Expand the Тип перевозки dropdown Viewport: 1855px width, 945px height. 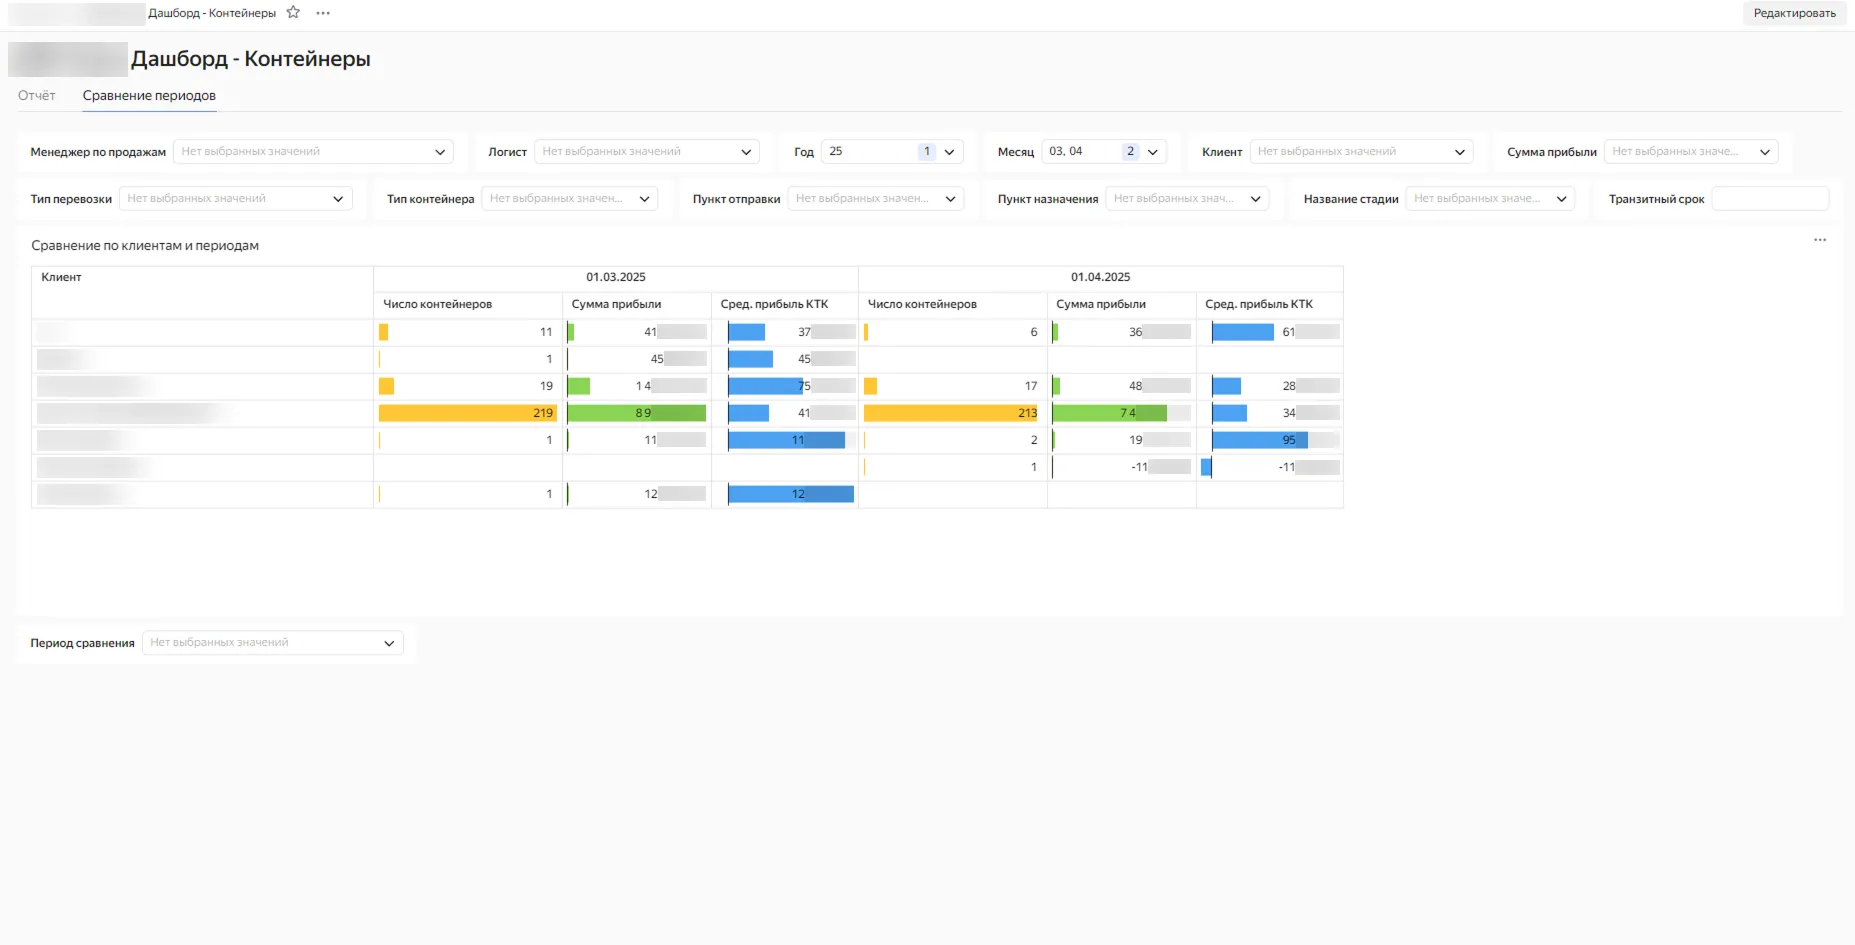[x=235, y=199]
